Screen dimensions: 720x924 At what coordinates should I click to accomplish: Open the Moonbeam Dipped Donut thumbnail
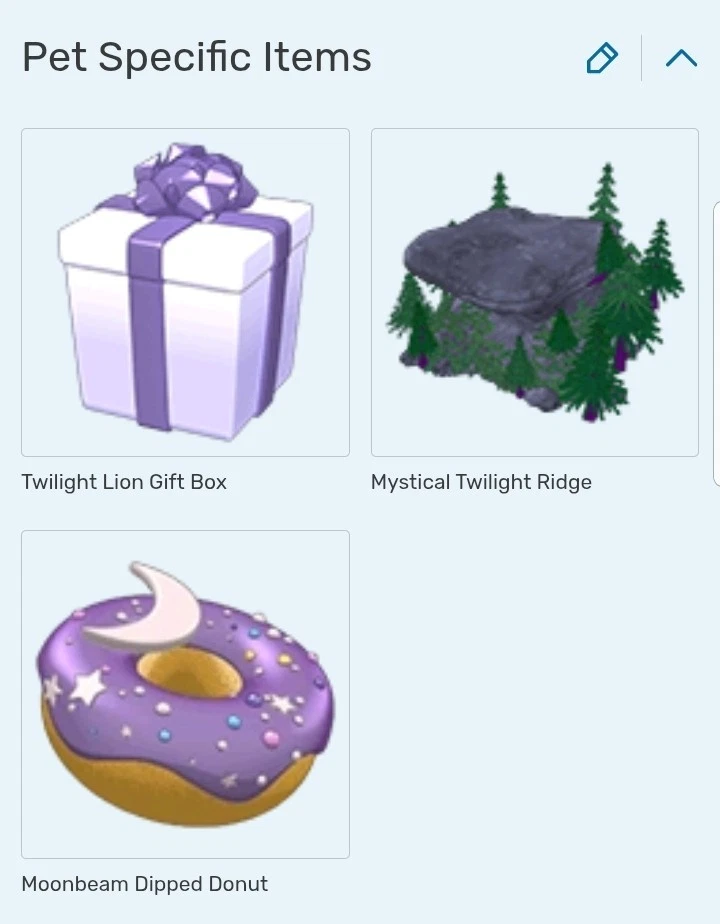pyautogui.click(x=186, y=694)
